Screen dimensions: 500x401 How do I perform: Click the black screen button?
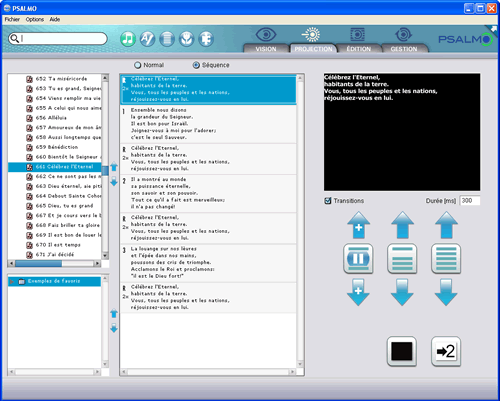click(x=402, y=351)
